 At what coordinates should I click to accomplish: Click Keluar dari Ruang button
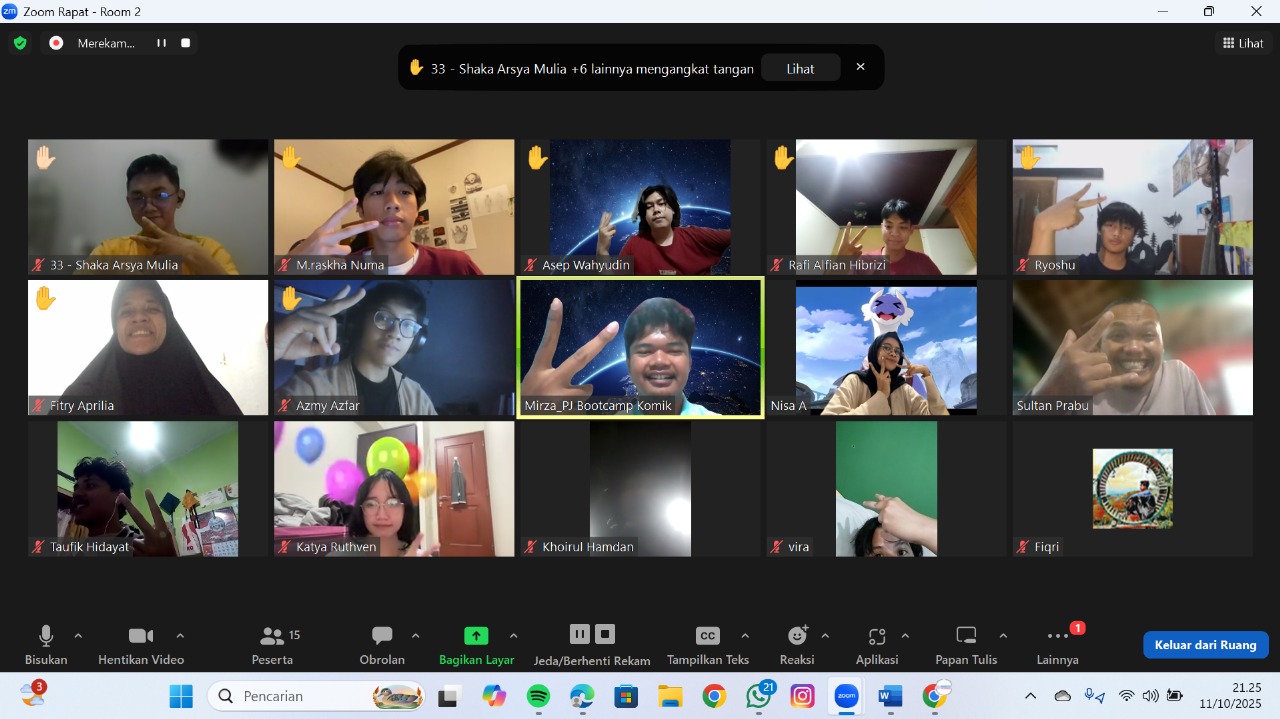click(x=1205, y=645)
